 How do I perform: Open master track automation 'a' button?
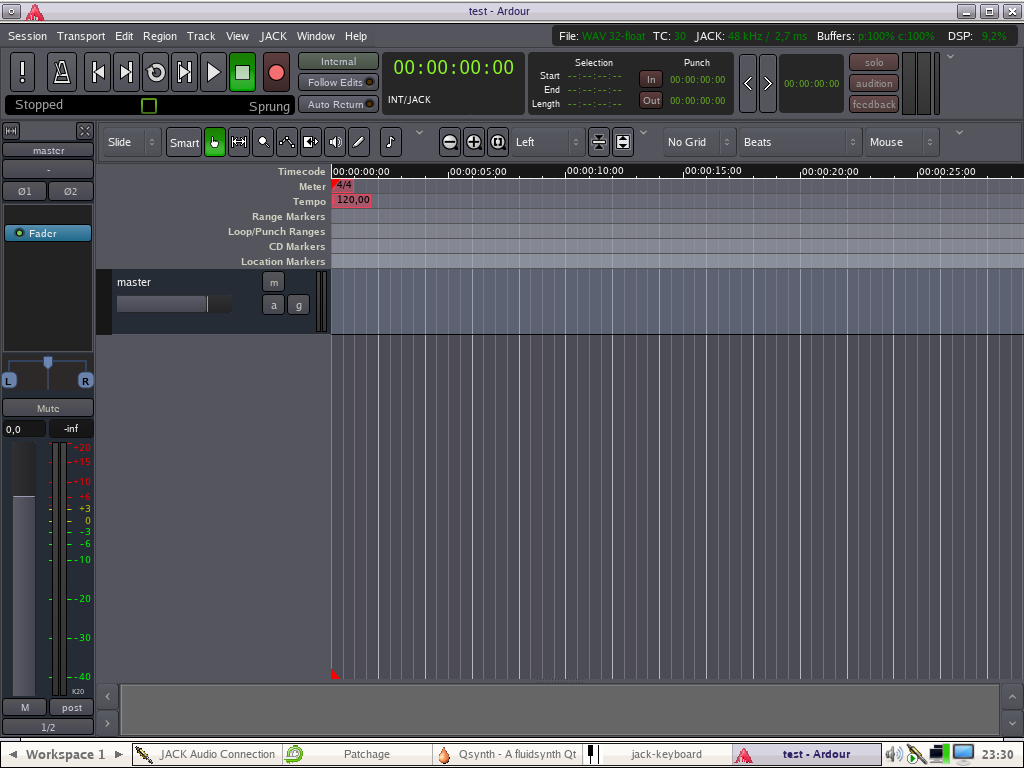pyautogui.click(x=274, y=305)
